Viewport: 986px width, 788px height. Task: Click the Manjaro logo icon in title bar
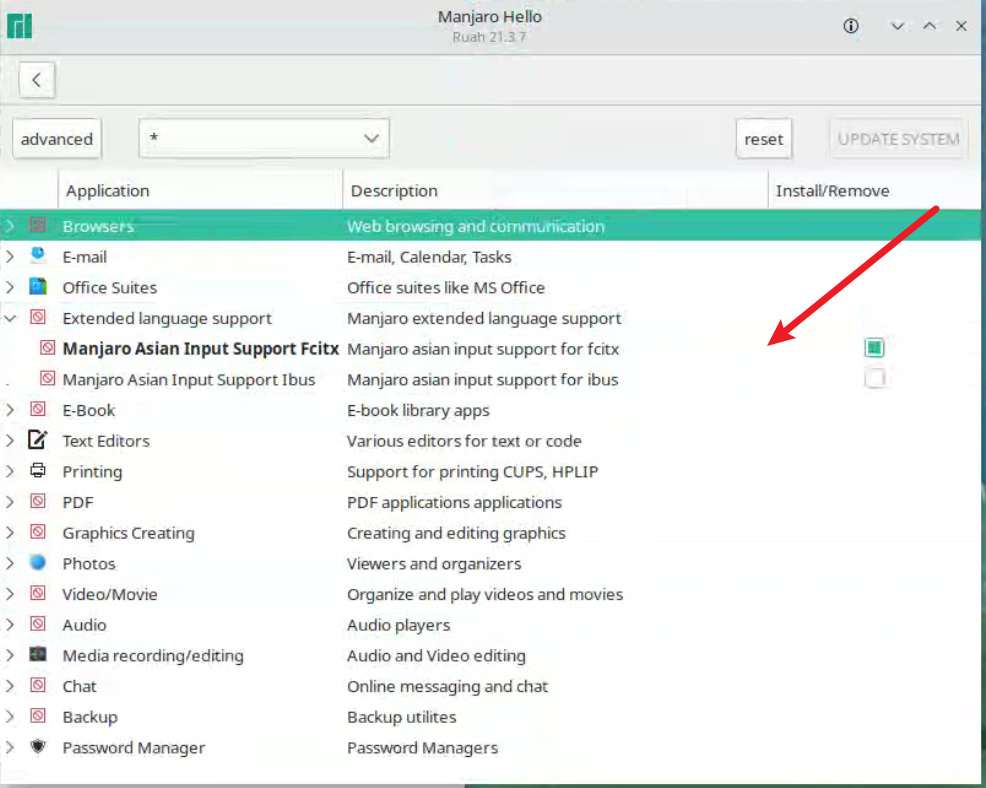(20, 25)
